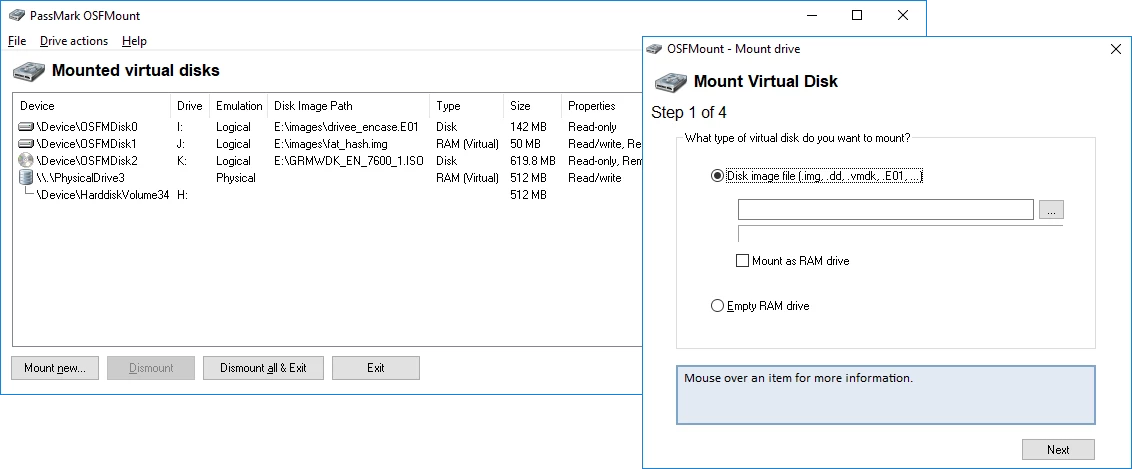Click the disk image path text field
This screenshot has height=469, width=1132.
point(885,210)
